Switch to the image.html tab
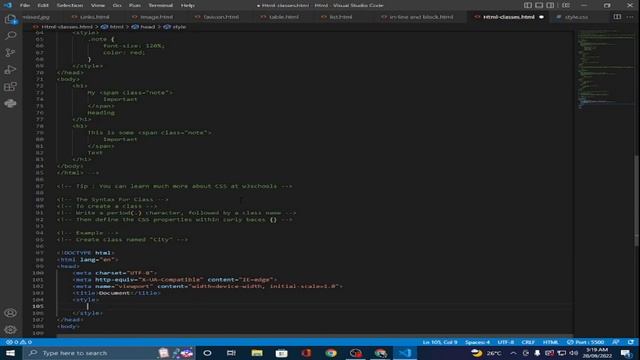The width and height of the screenshot is (640, 360). tap(156, 17)
